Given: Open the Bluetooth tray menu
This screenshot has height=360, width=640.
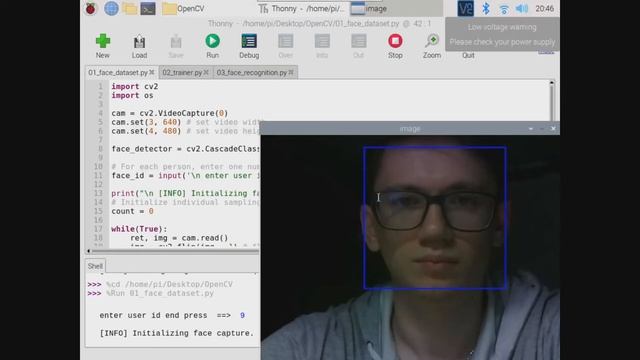Looking at the screenshot, I should coord(486,8).
